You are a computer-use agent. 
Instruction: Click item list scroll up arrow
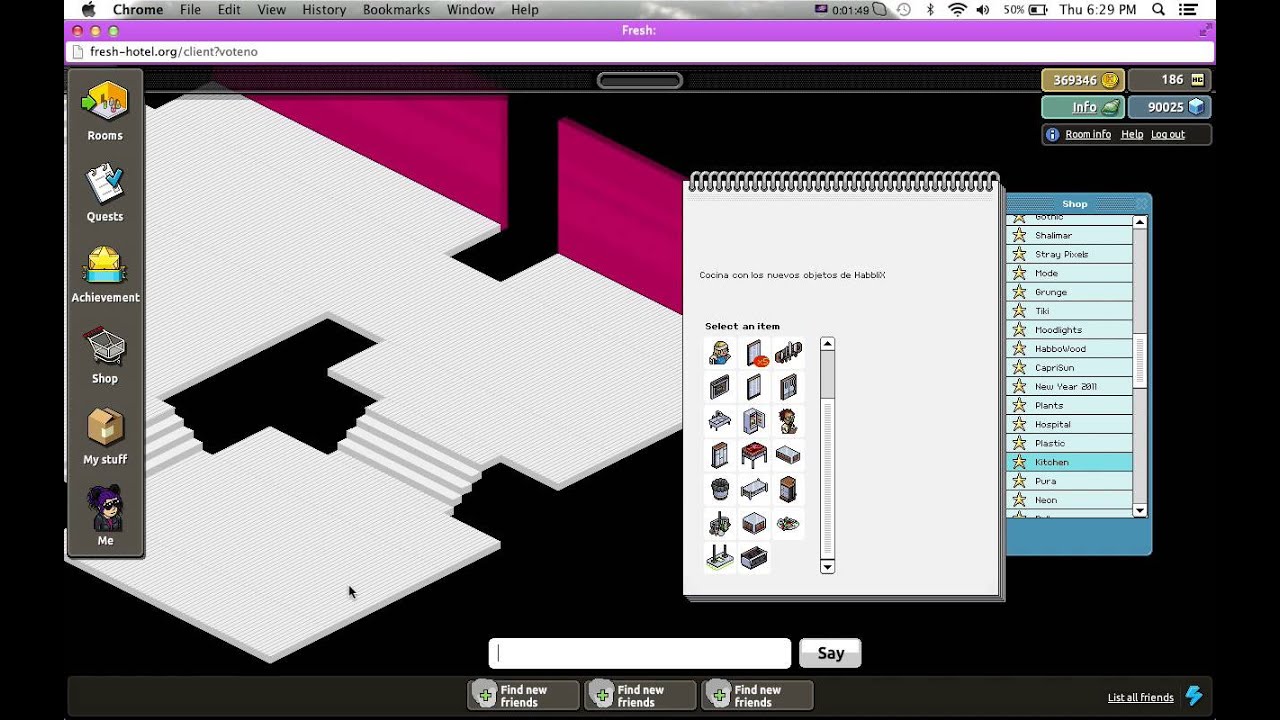(x=827, y=344)
